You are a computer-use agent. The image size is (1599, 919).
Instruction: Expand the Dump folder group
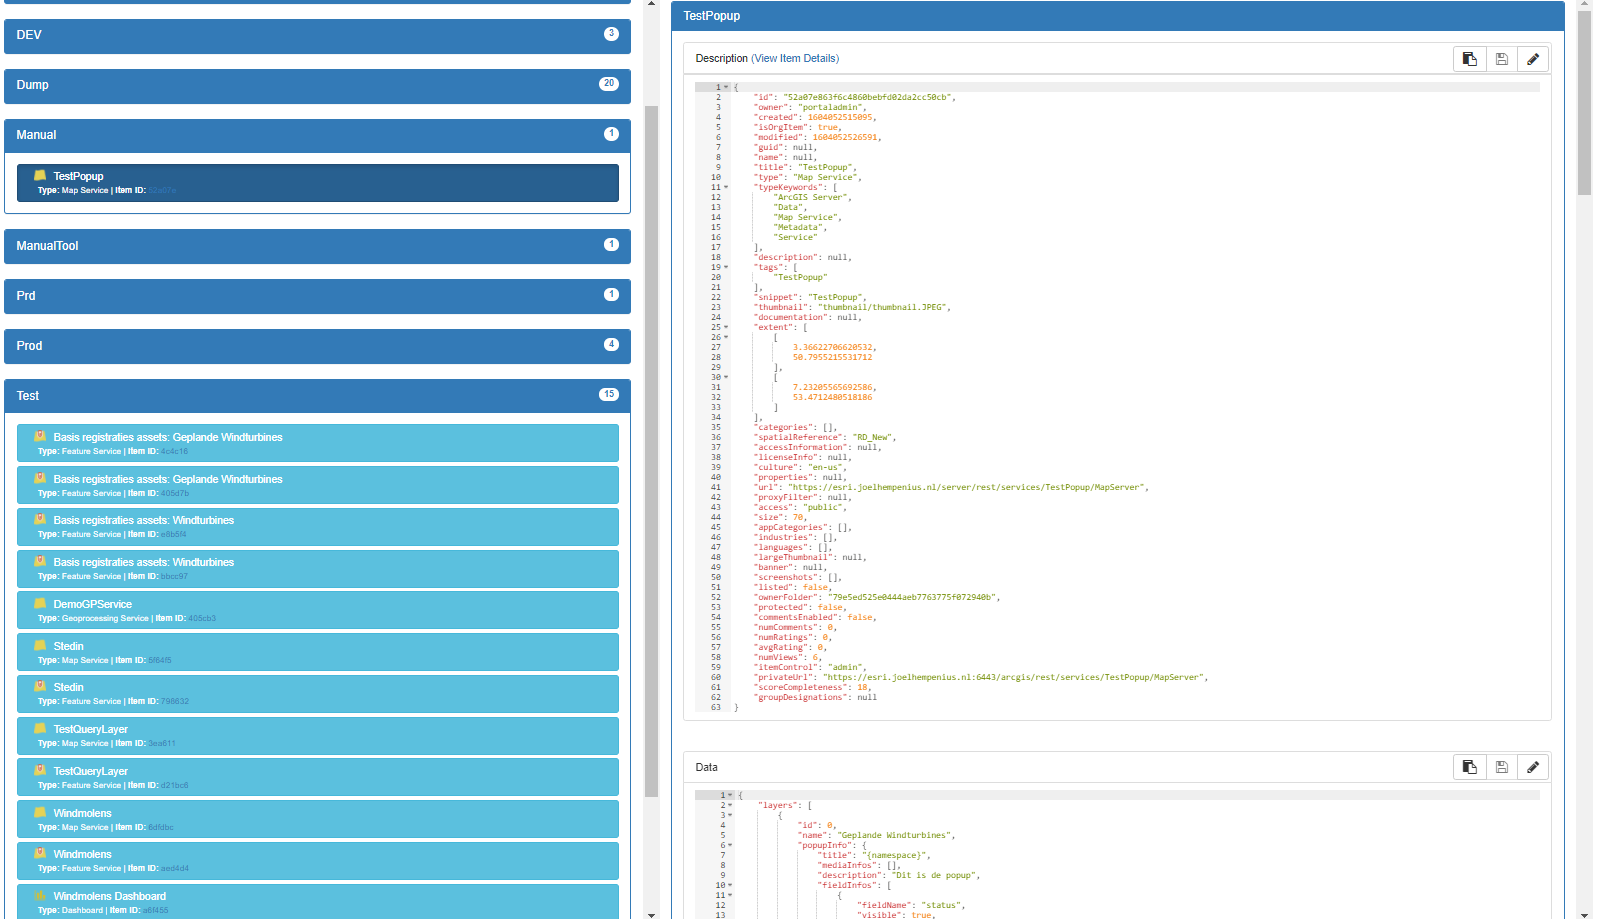[x=317, y=85]
